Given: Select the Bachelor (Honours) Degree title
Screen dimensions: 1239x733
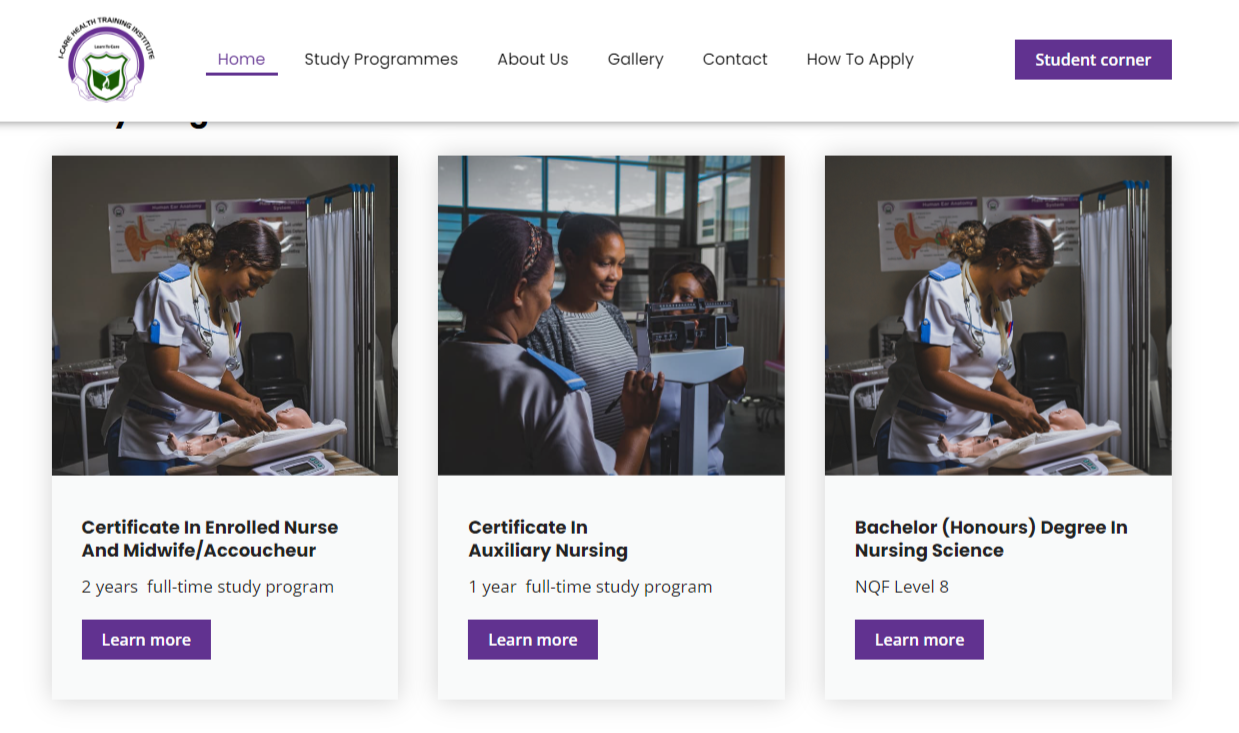Looking at the screenshot, I should 990,538.
